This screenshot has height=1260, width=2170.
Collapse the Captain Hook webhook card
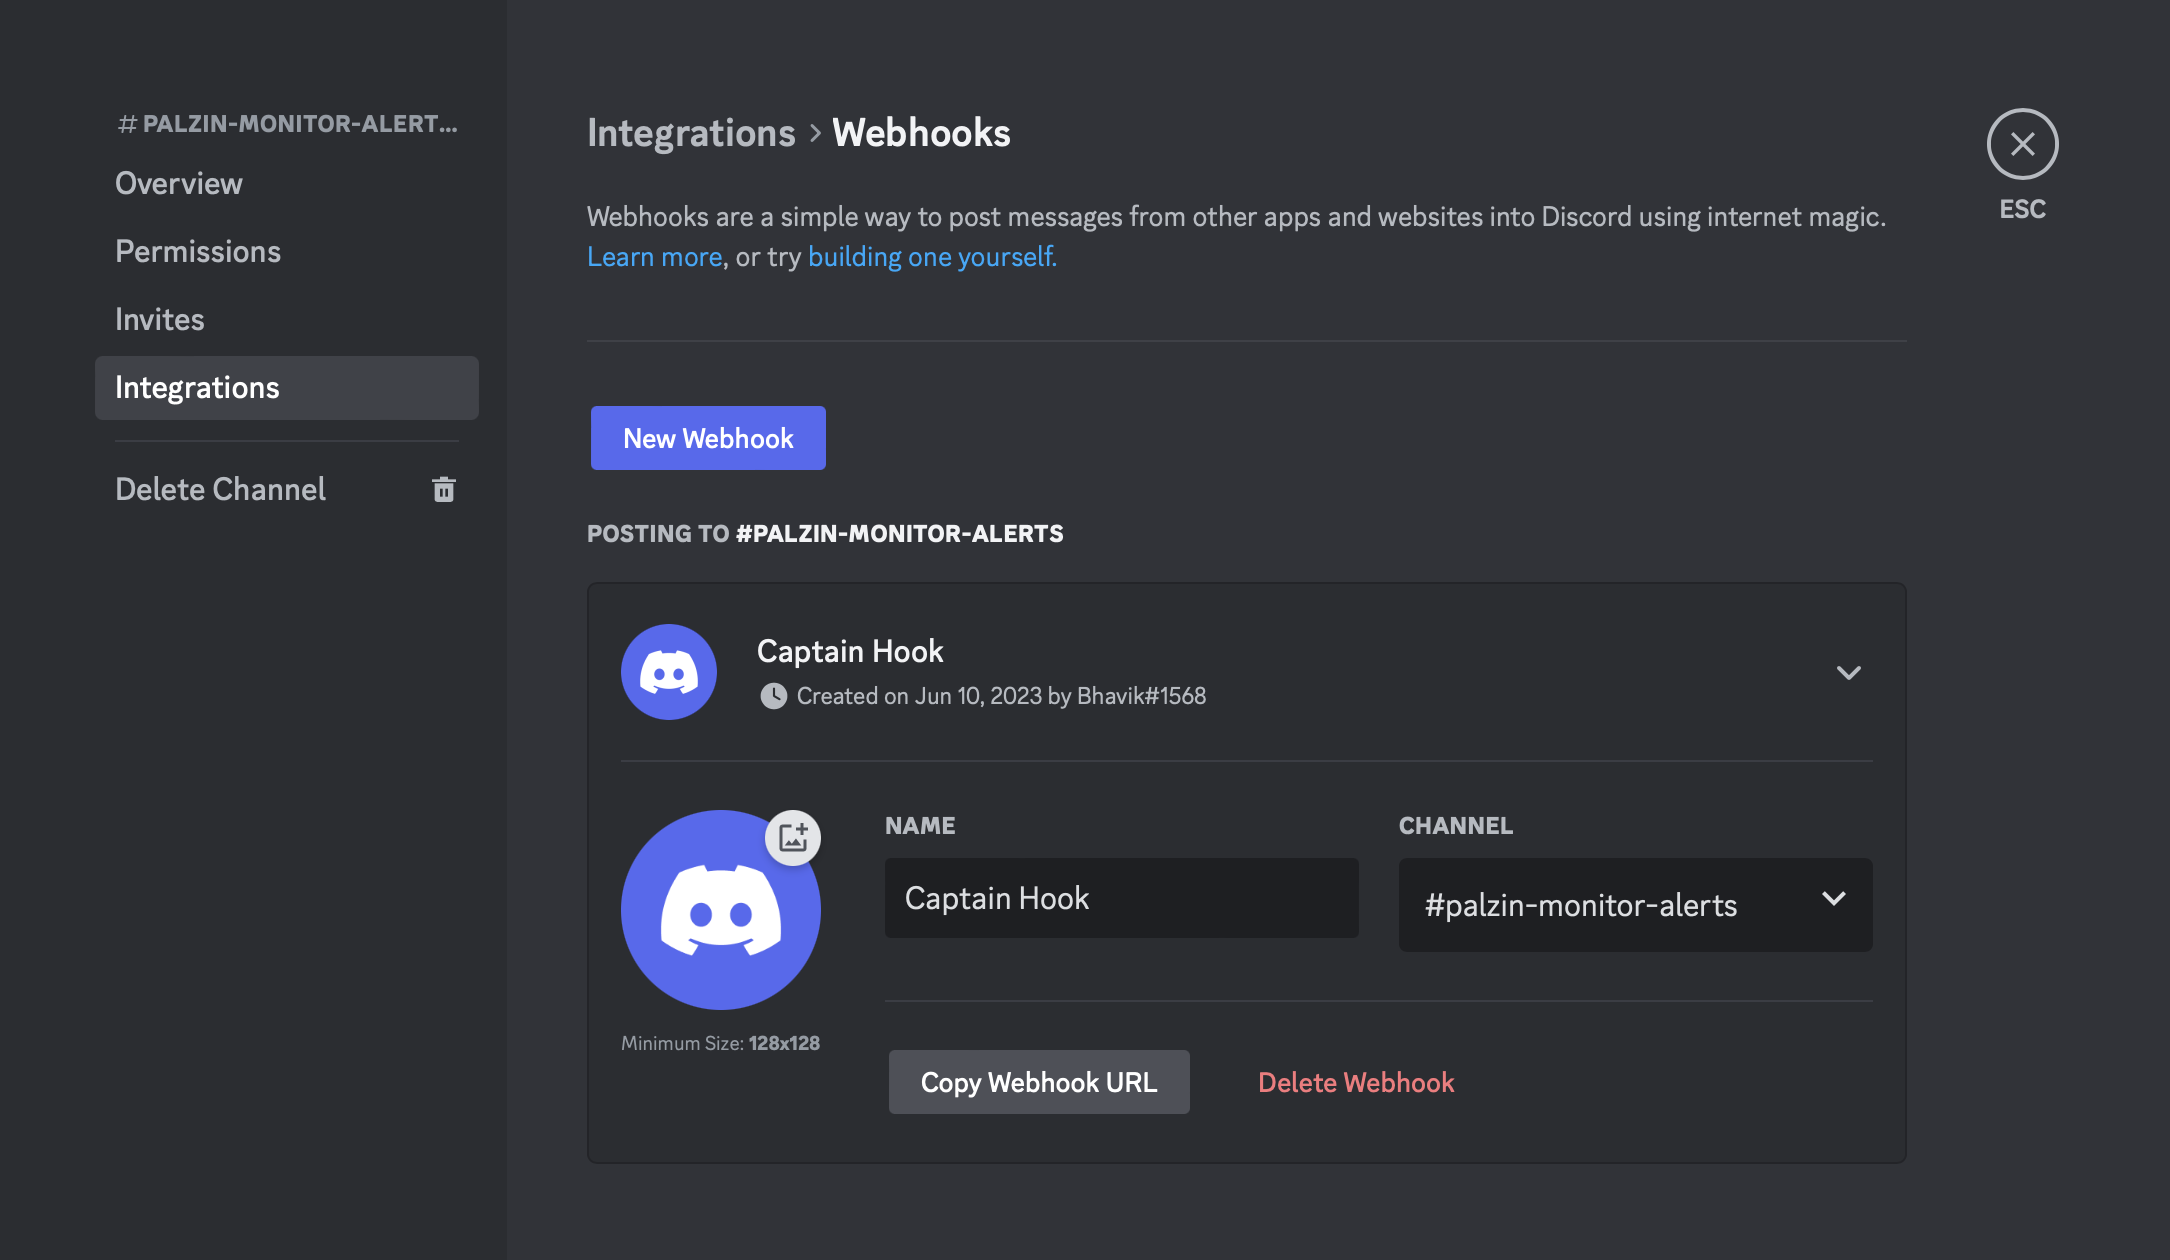(1849, 673)
